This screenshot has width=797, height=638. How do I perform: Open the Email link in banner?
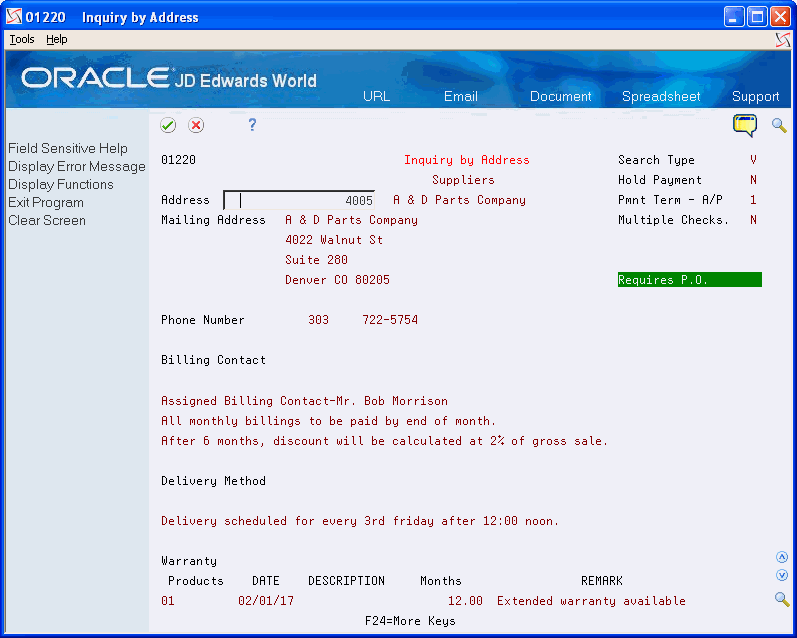pos(461,96)
